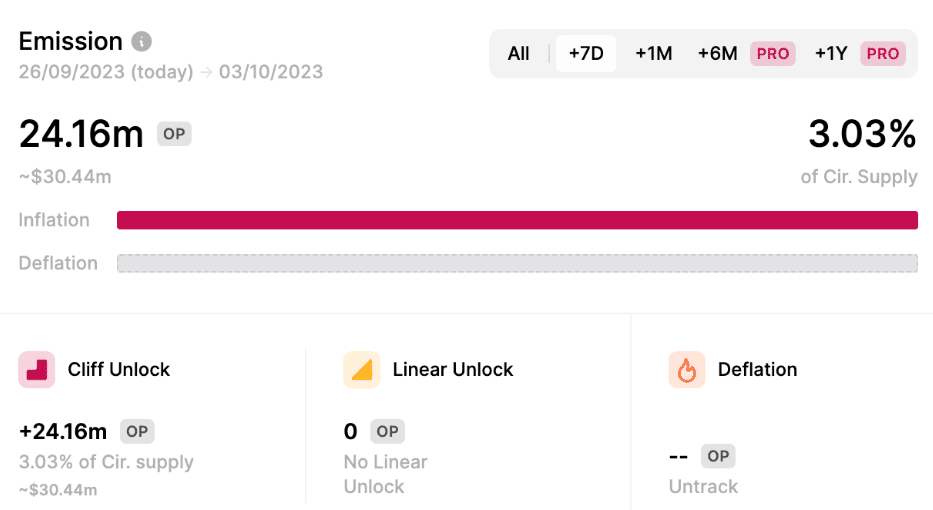Click the emission date range text

tap(171, 72)
